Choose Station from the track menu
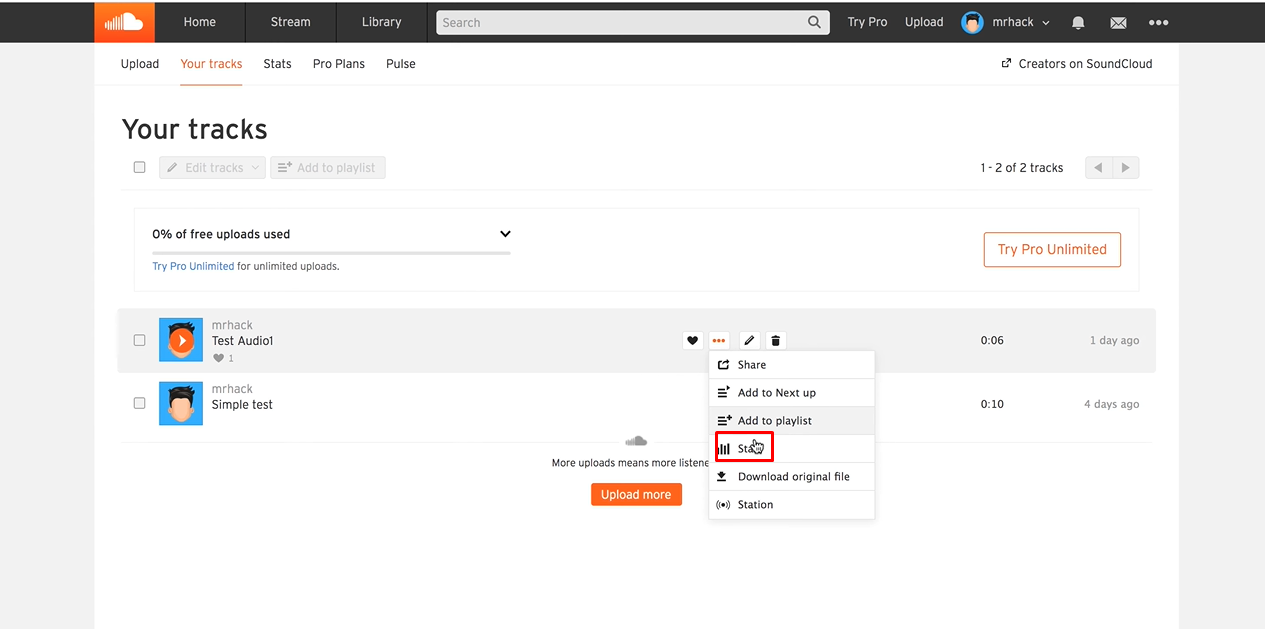 click(792, 505)
